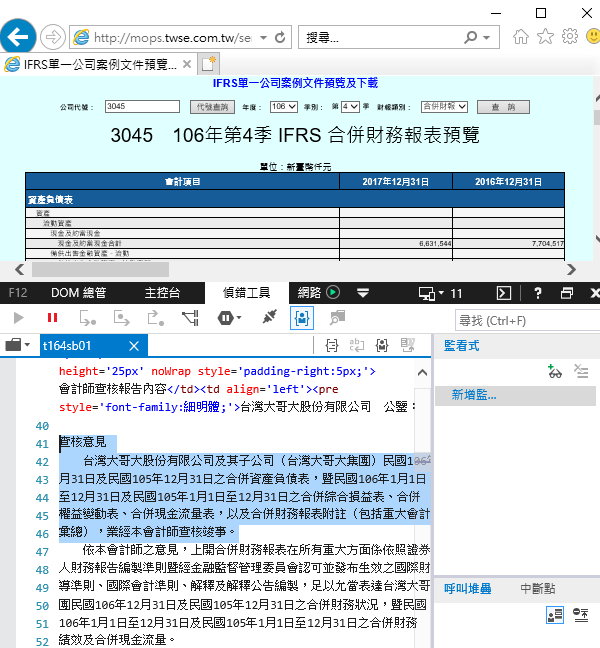The width and height of the screenshot is (600, 648).
Task: Open the 年度 106 dropdown
Action: pos(283,107)
